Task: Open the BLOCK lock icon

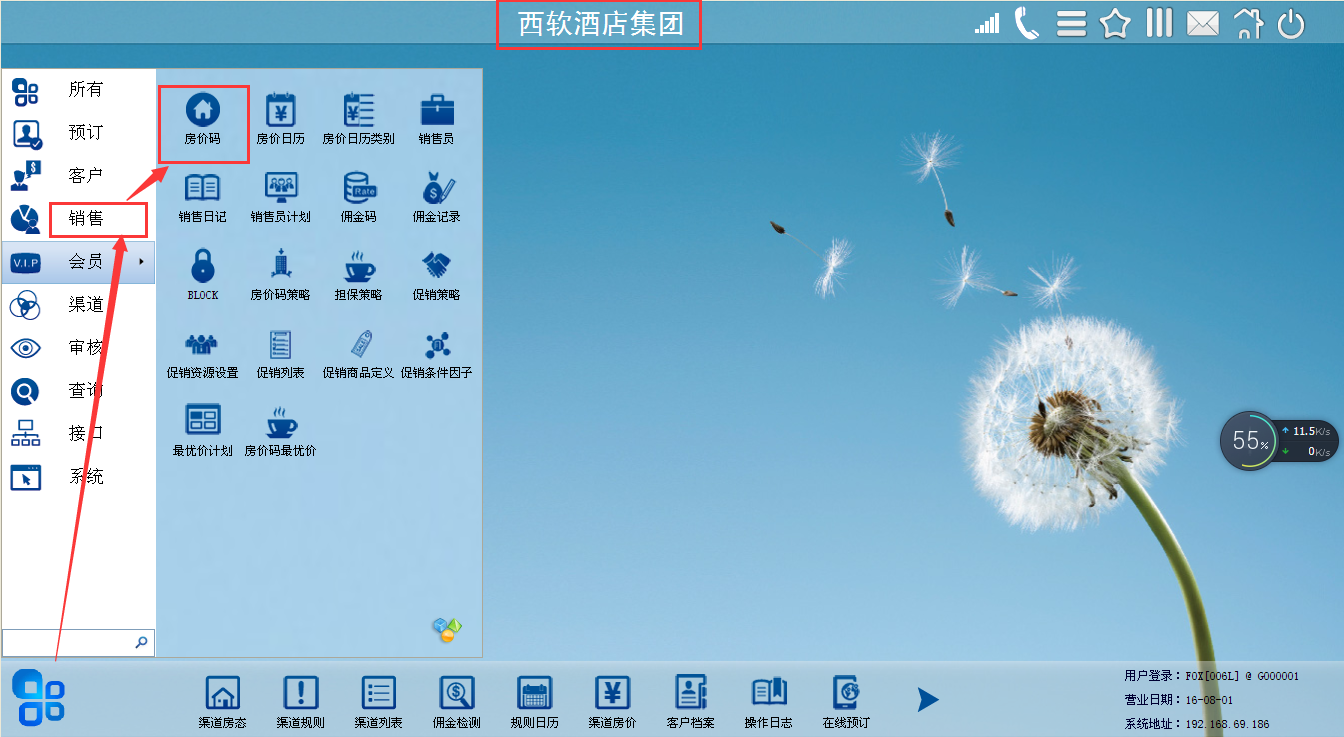Action: (203, 274)
